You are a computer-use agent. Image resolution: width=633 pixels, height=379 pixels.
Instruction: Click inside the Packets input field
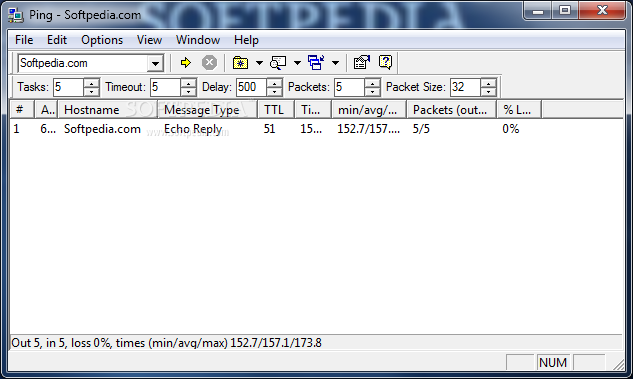point(349,87)
